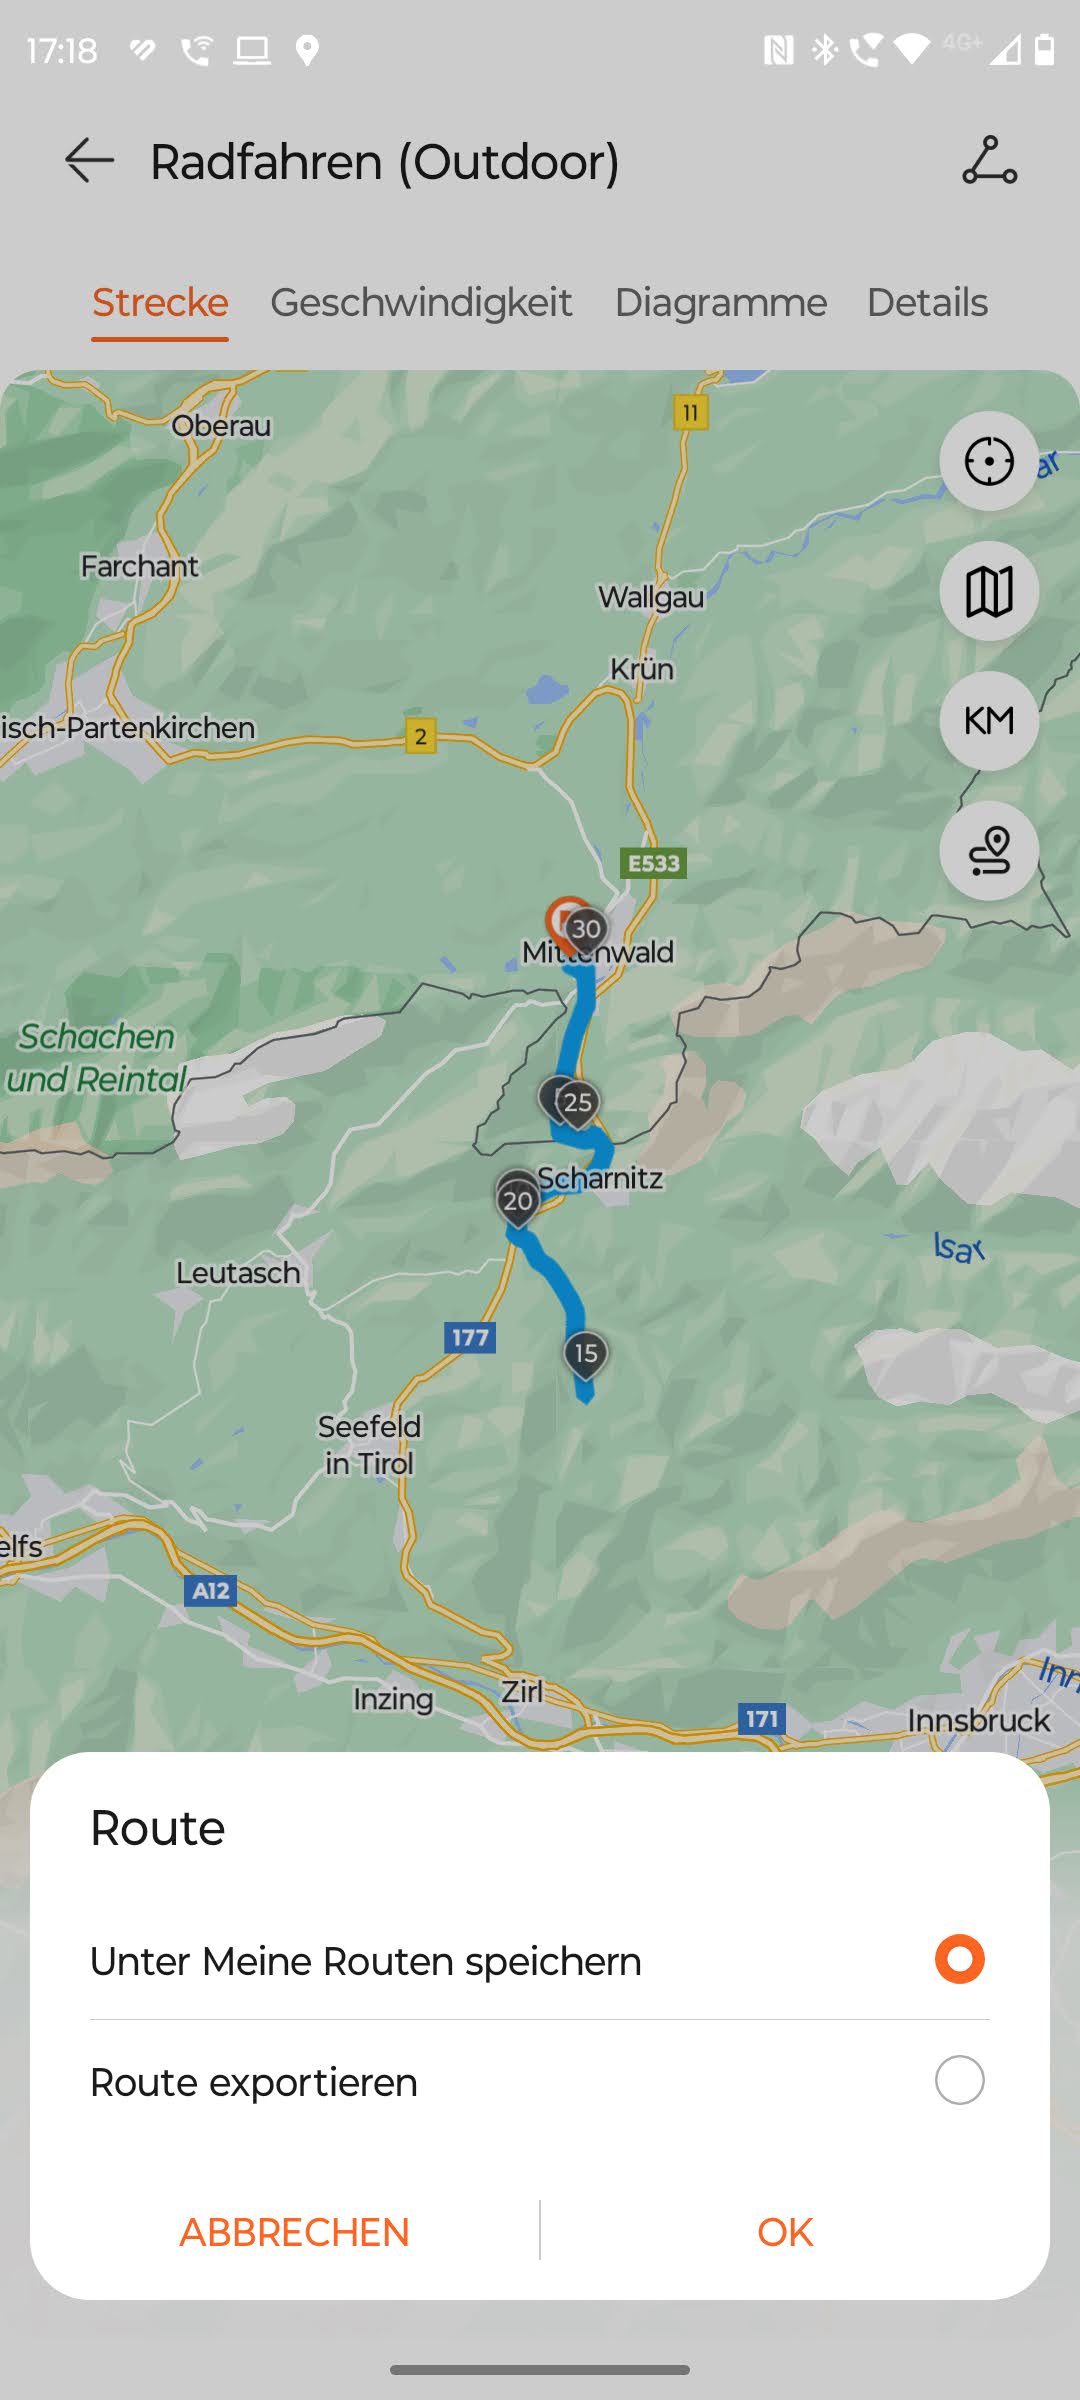Tap the back arrow icon

coord(89,161)
